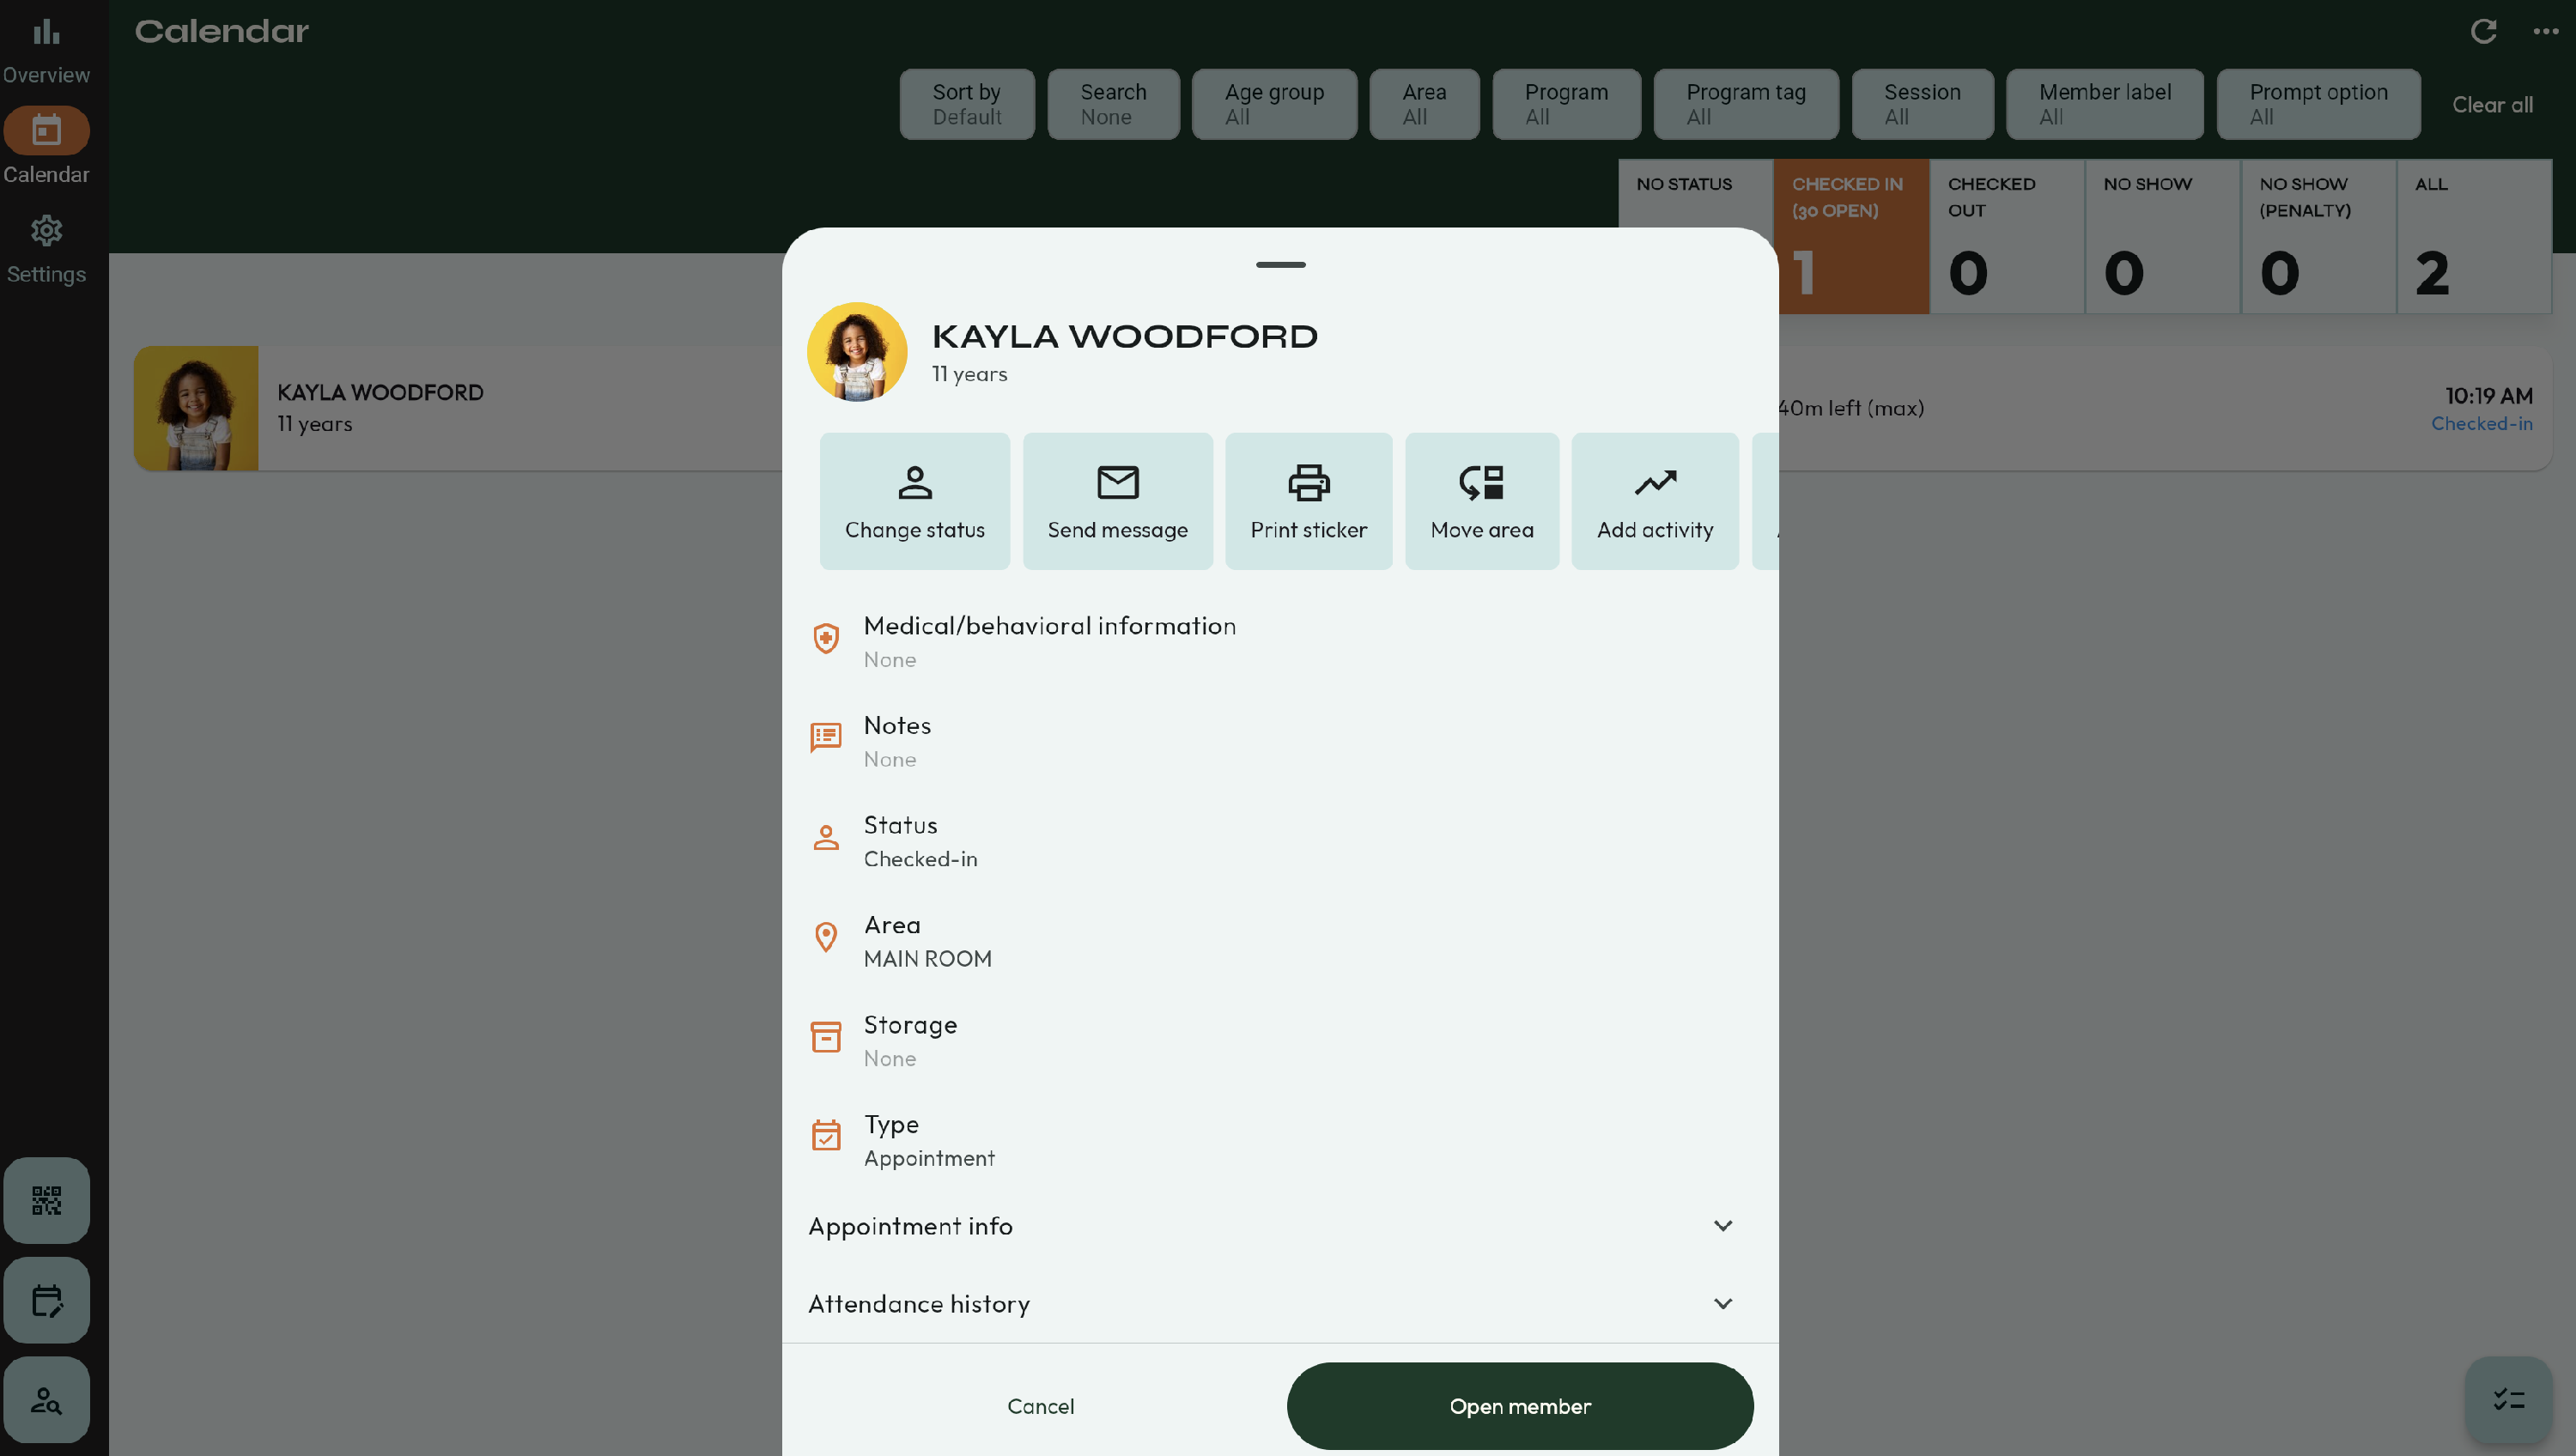Cancel the member details dialog
The height and width of the screenshot is (1456, 2576).
click(x=1040, y=1406)
